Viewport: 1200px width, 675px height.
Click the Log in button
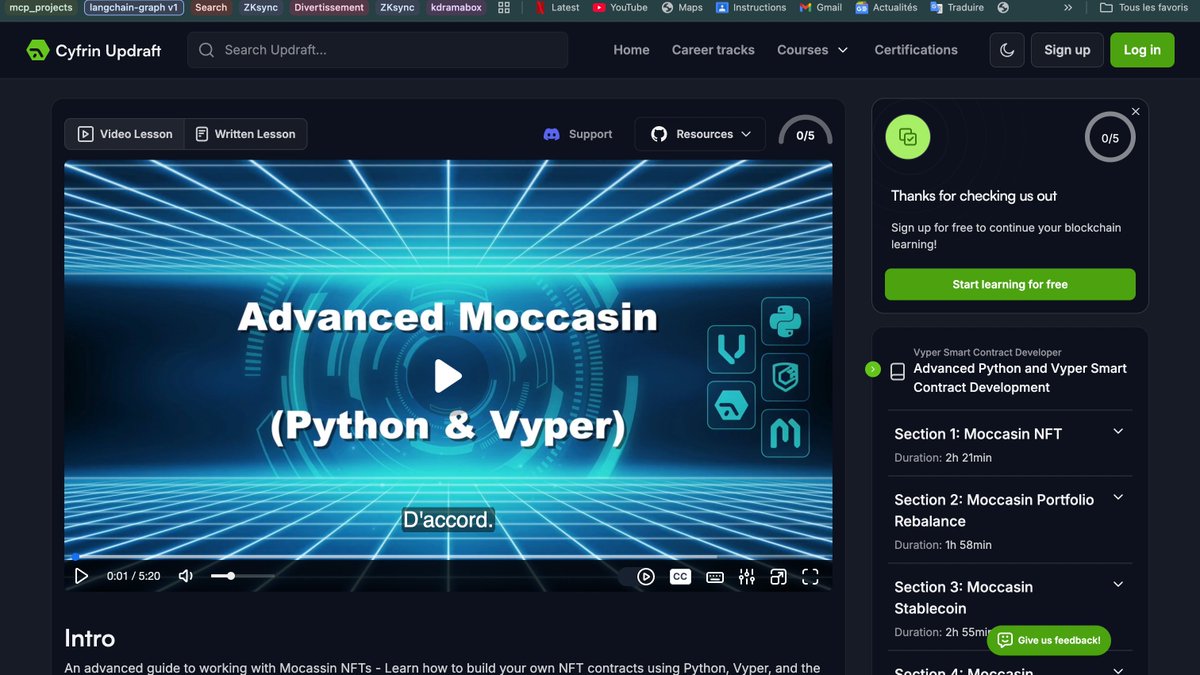1142,50
